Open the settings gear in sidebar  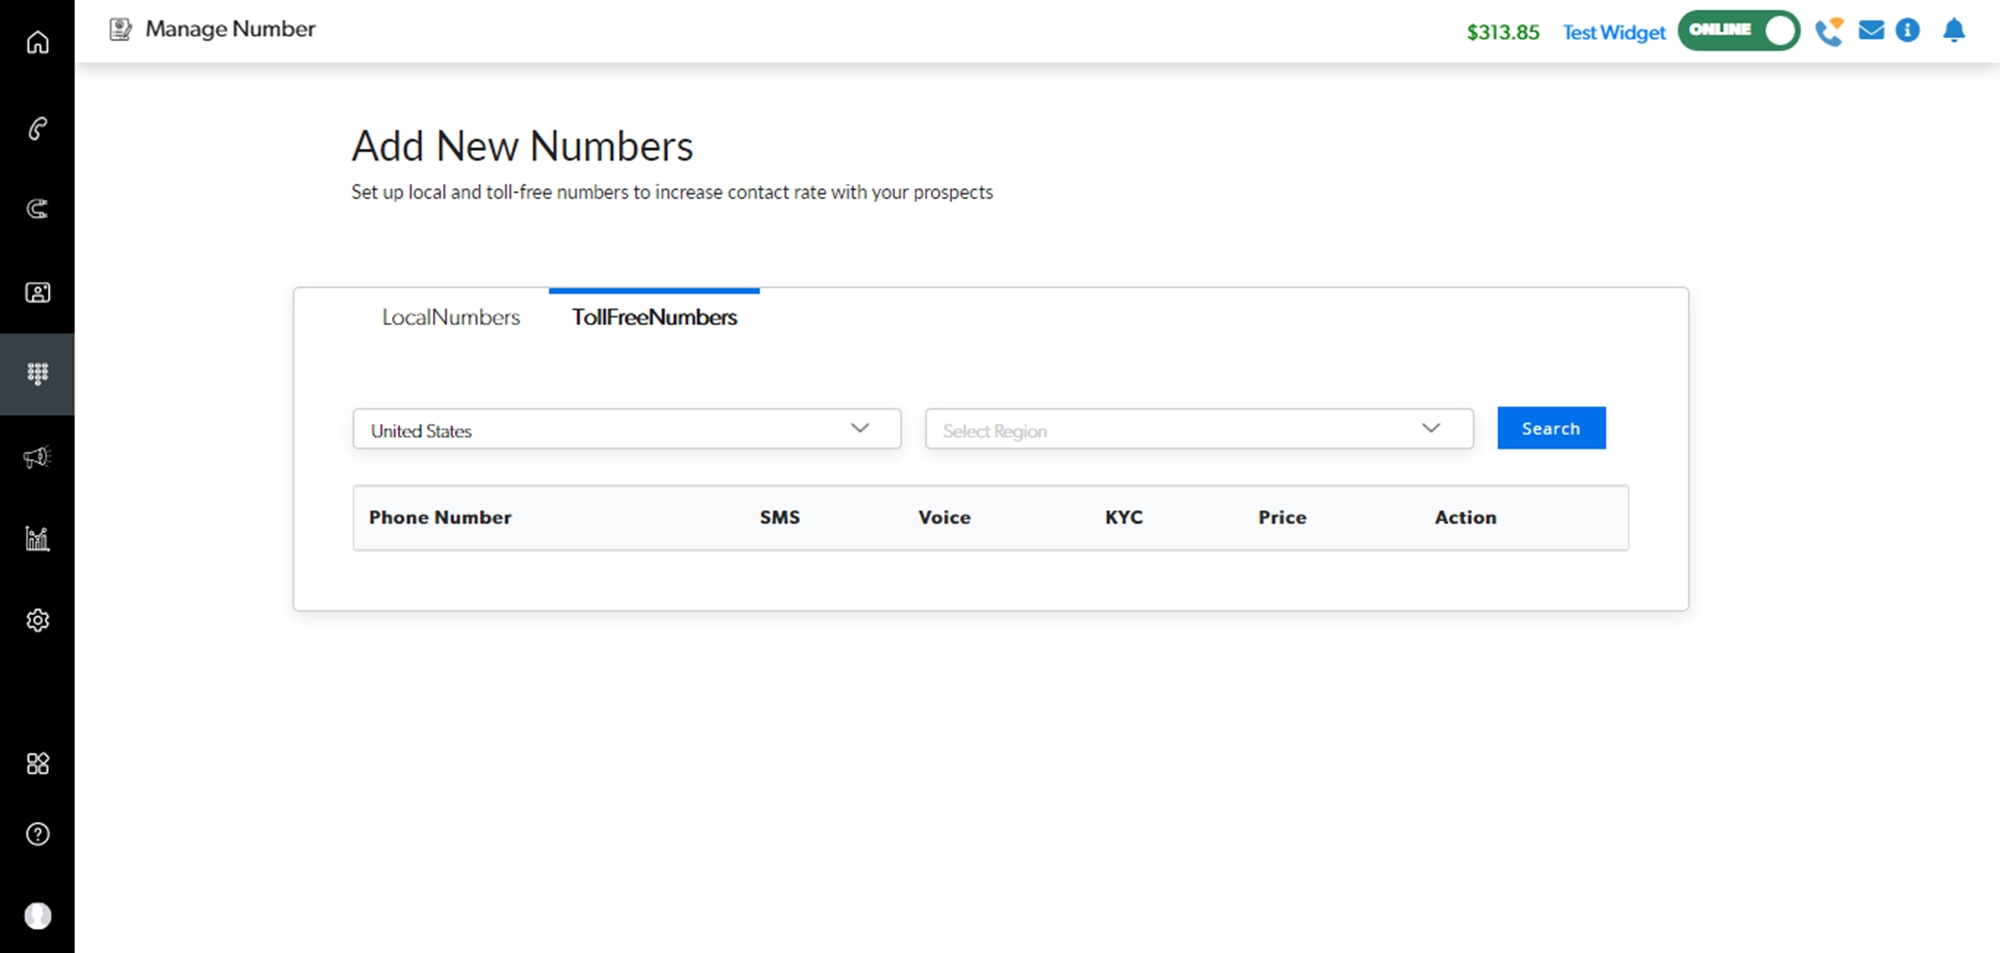coord(37,621)
